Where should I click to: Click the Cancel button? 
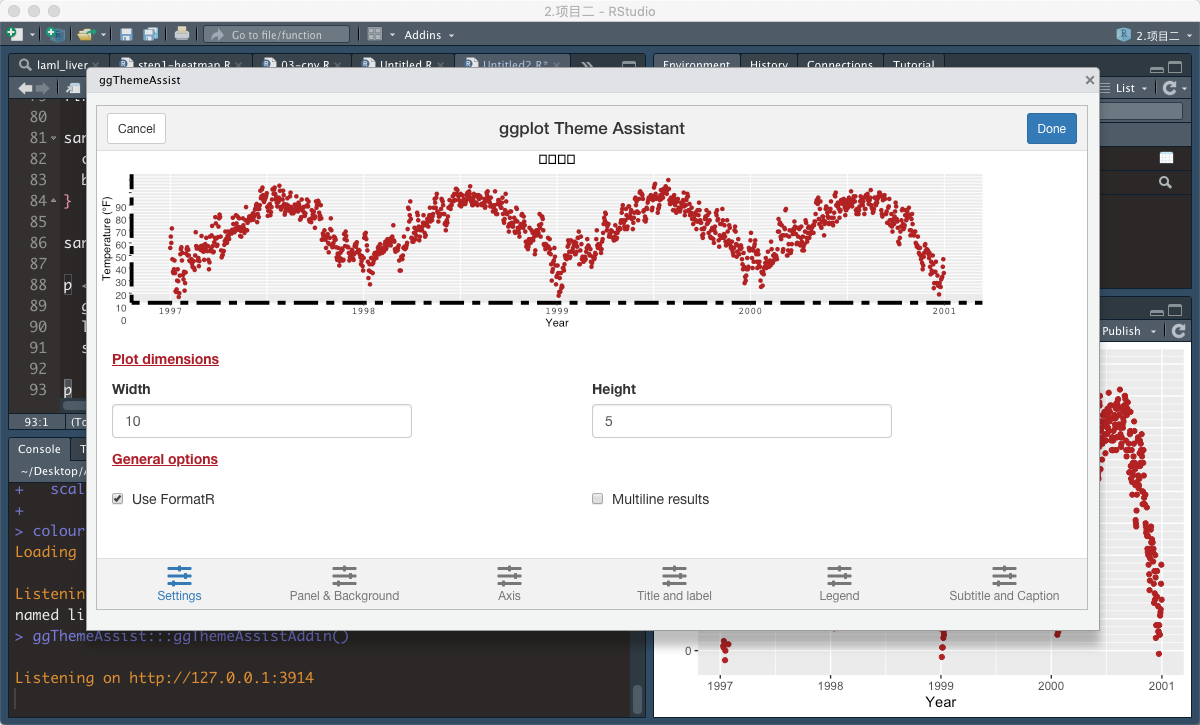coord(137,129)
